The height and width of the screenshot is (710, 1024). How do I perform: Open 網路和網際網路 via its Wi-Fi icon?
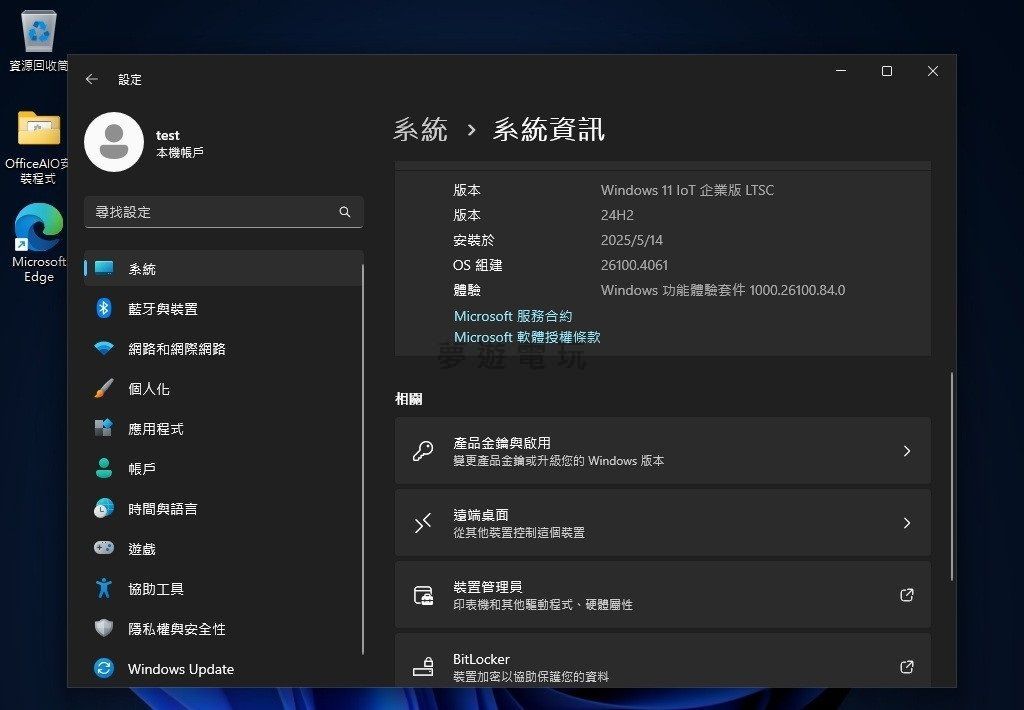[x=104, y=349]
